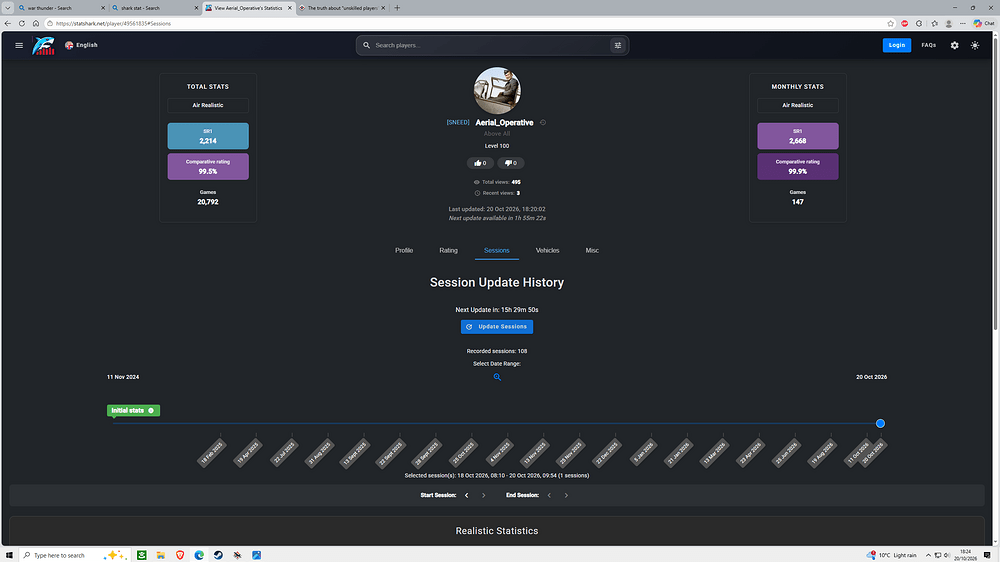Viewport: 1000px width, 562px height.
Task: Open the weather Light rain widget
Action: click(x=892, y=555)
